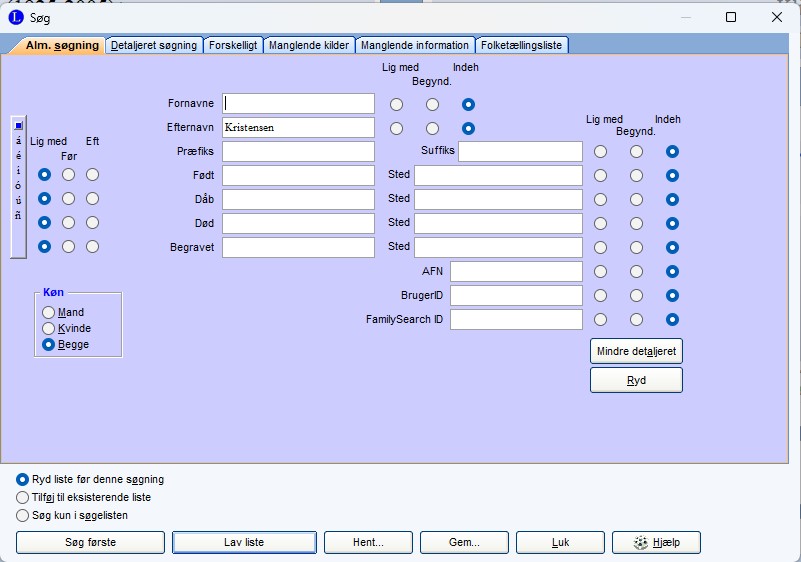The height and width of the screenshot is (562, 801).
Task: Select Tilføj til eksisterende liste option
Action: coord(23,497)
